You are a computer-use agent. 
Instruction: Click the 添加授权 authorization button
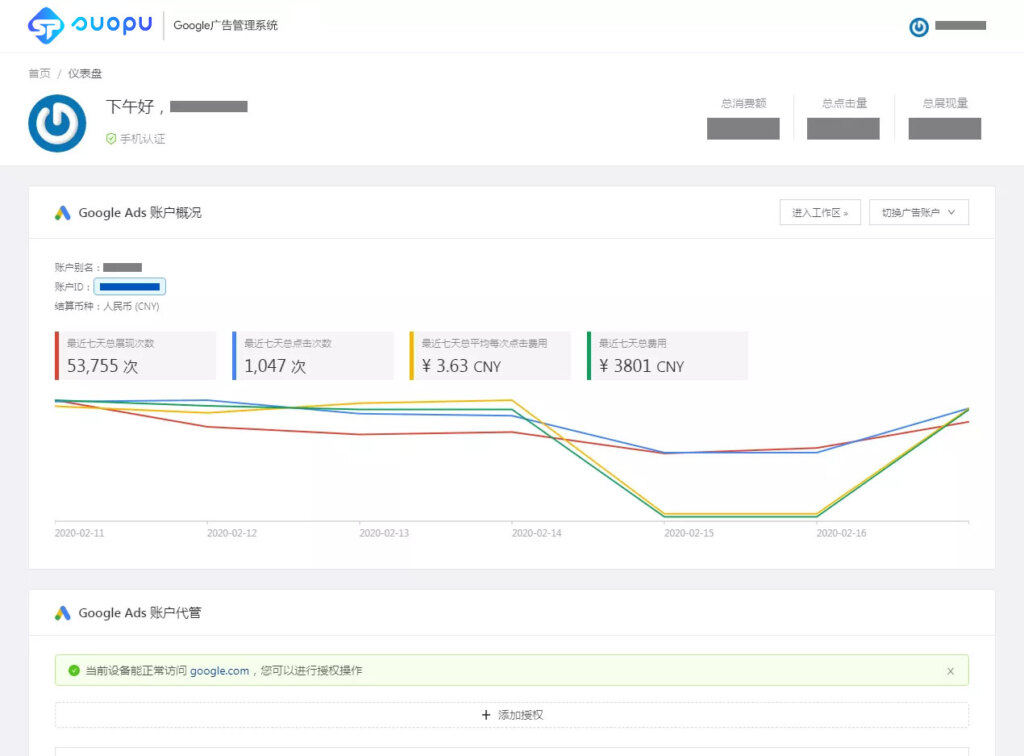[x=512, y=714]
